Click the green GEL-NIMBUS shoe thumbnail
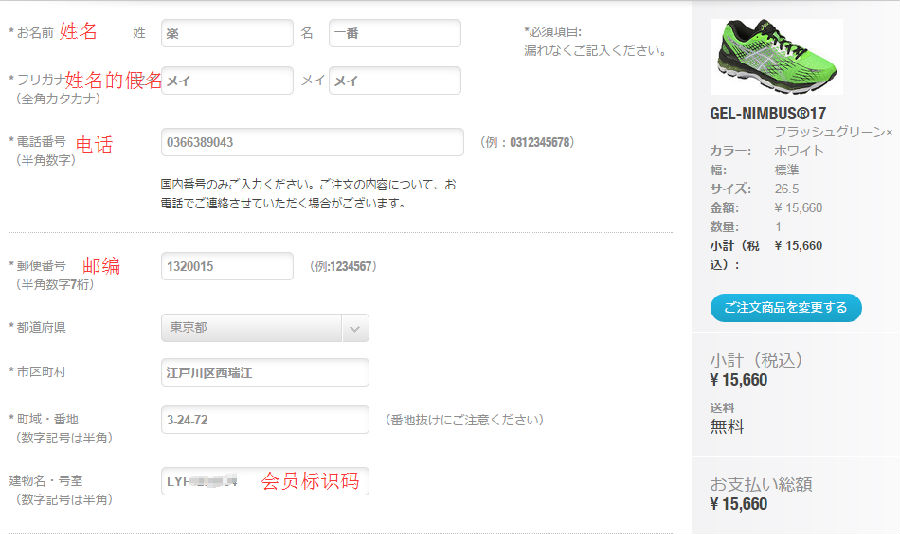The image size is (900, 534). 775,56
